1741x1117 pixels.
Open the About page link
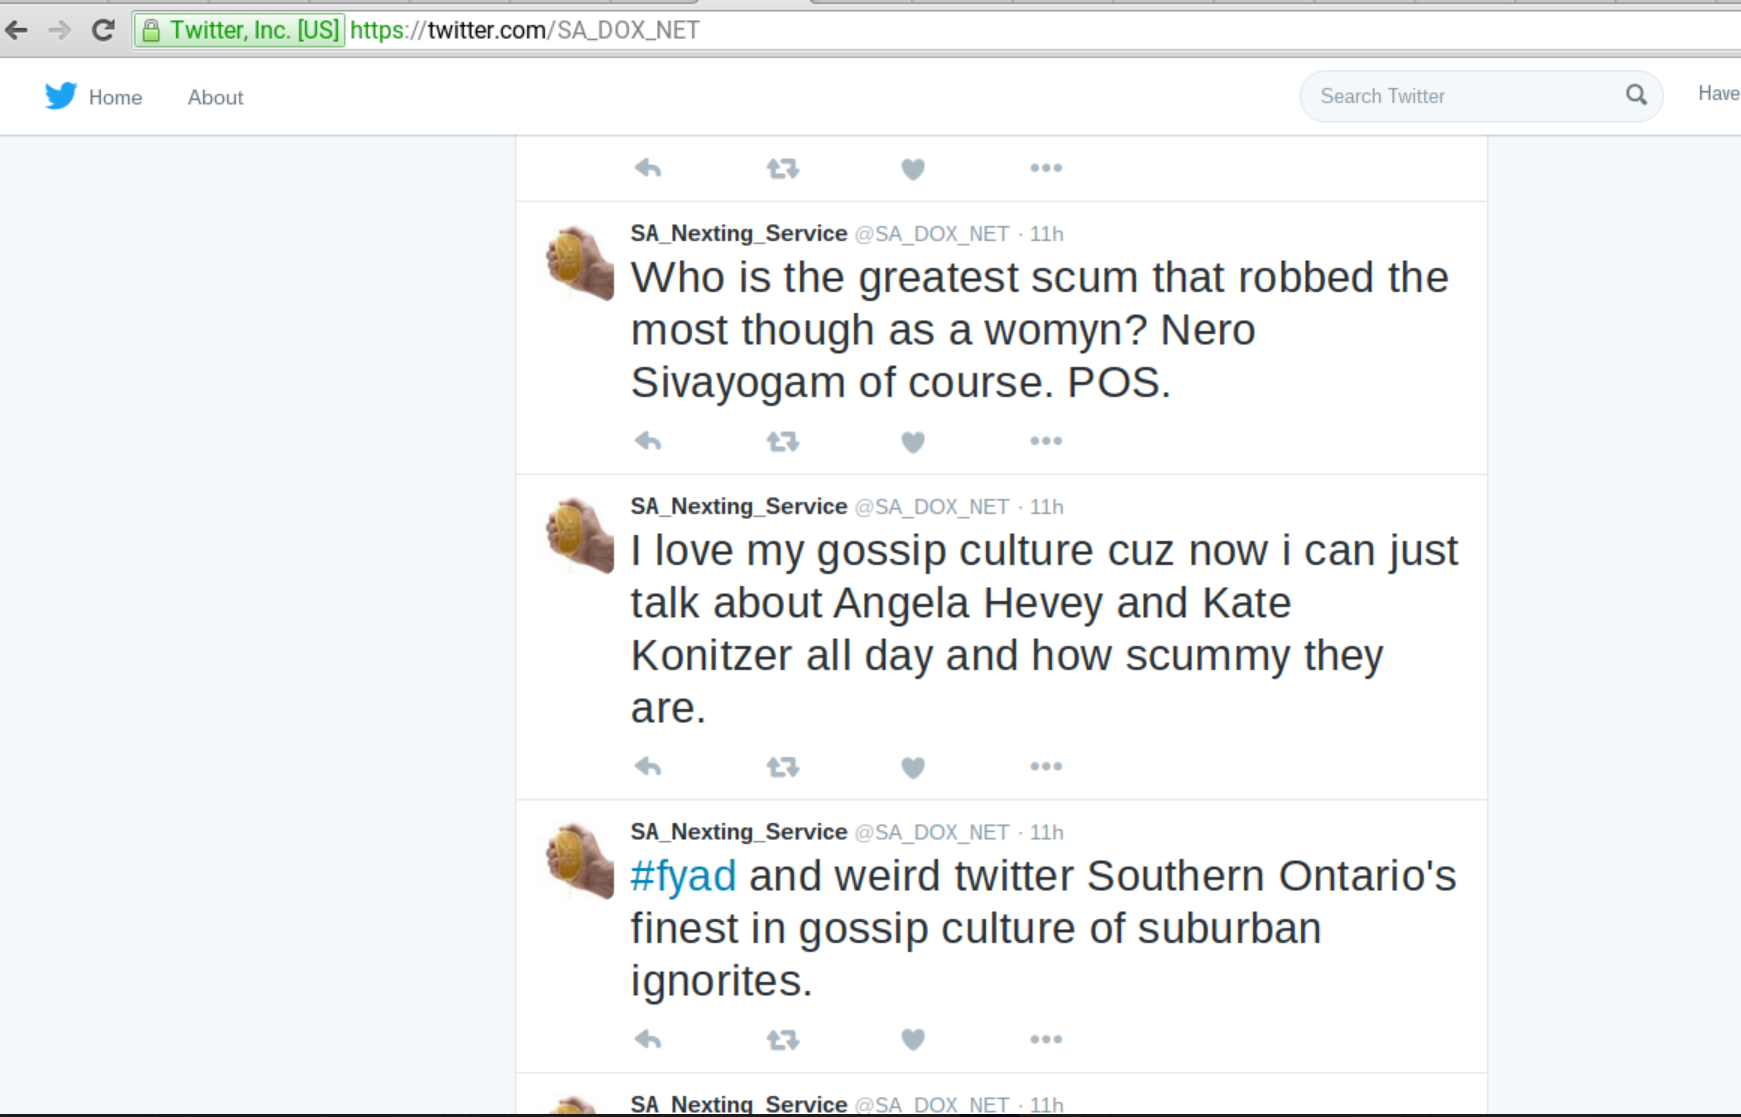tap(215, 97)
